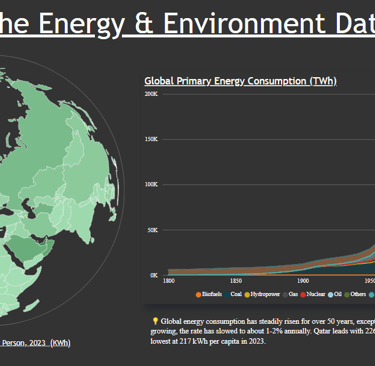Image resolution: width=375 pixels, height=366 pixels.
Task: Click the Hydropower yellow legend dot
Action: click(x=247, y=295)
